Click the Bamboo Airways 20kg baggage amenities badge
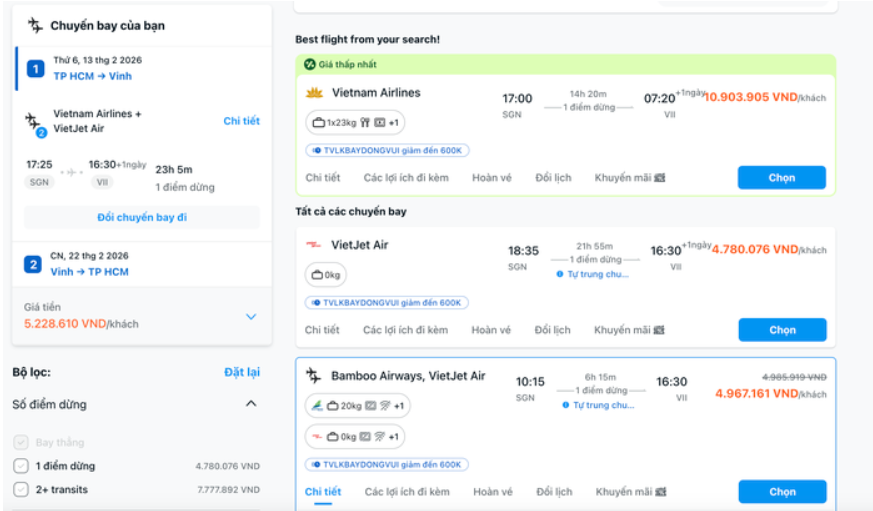 point(357,406)
